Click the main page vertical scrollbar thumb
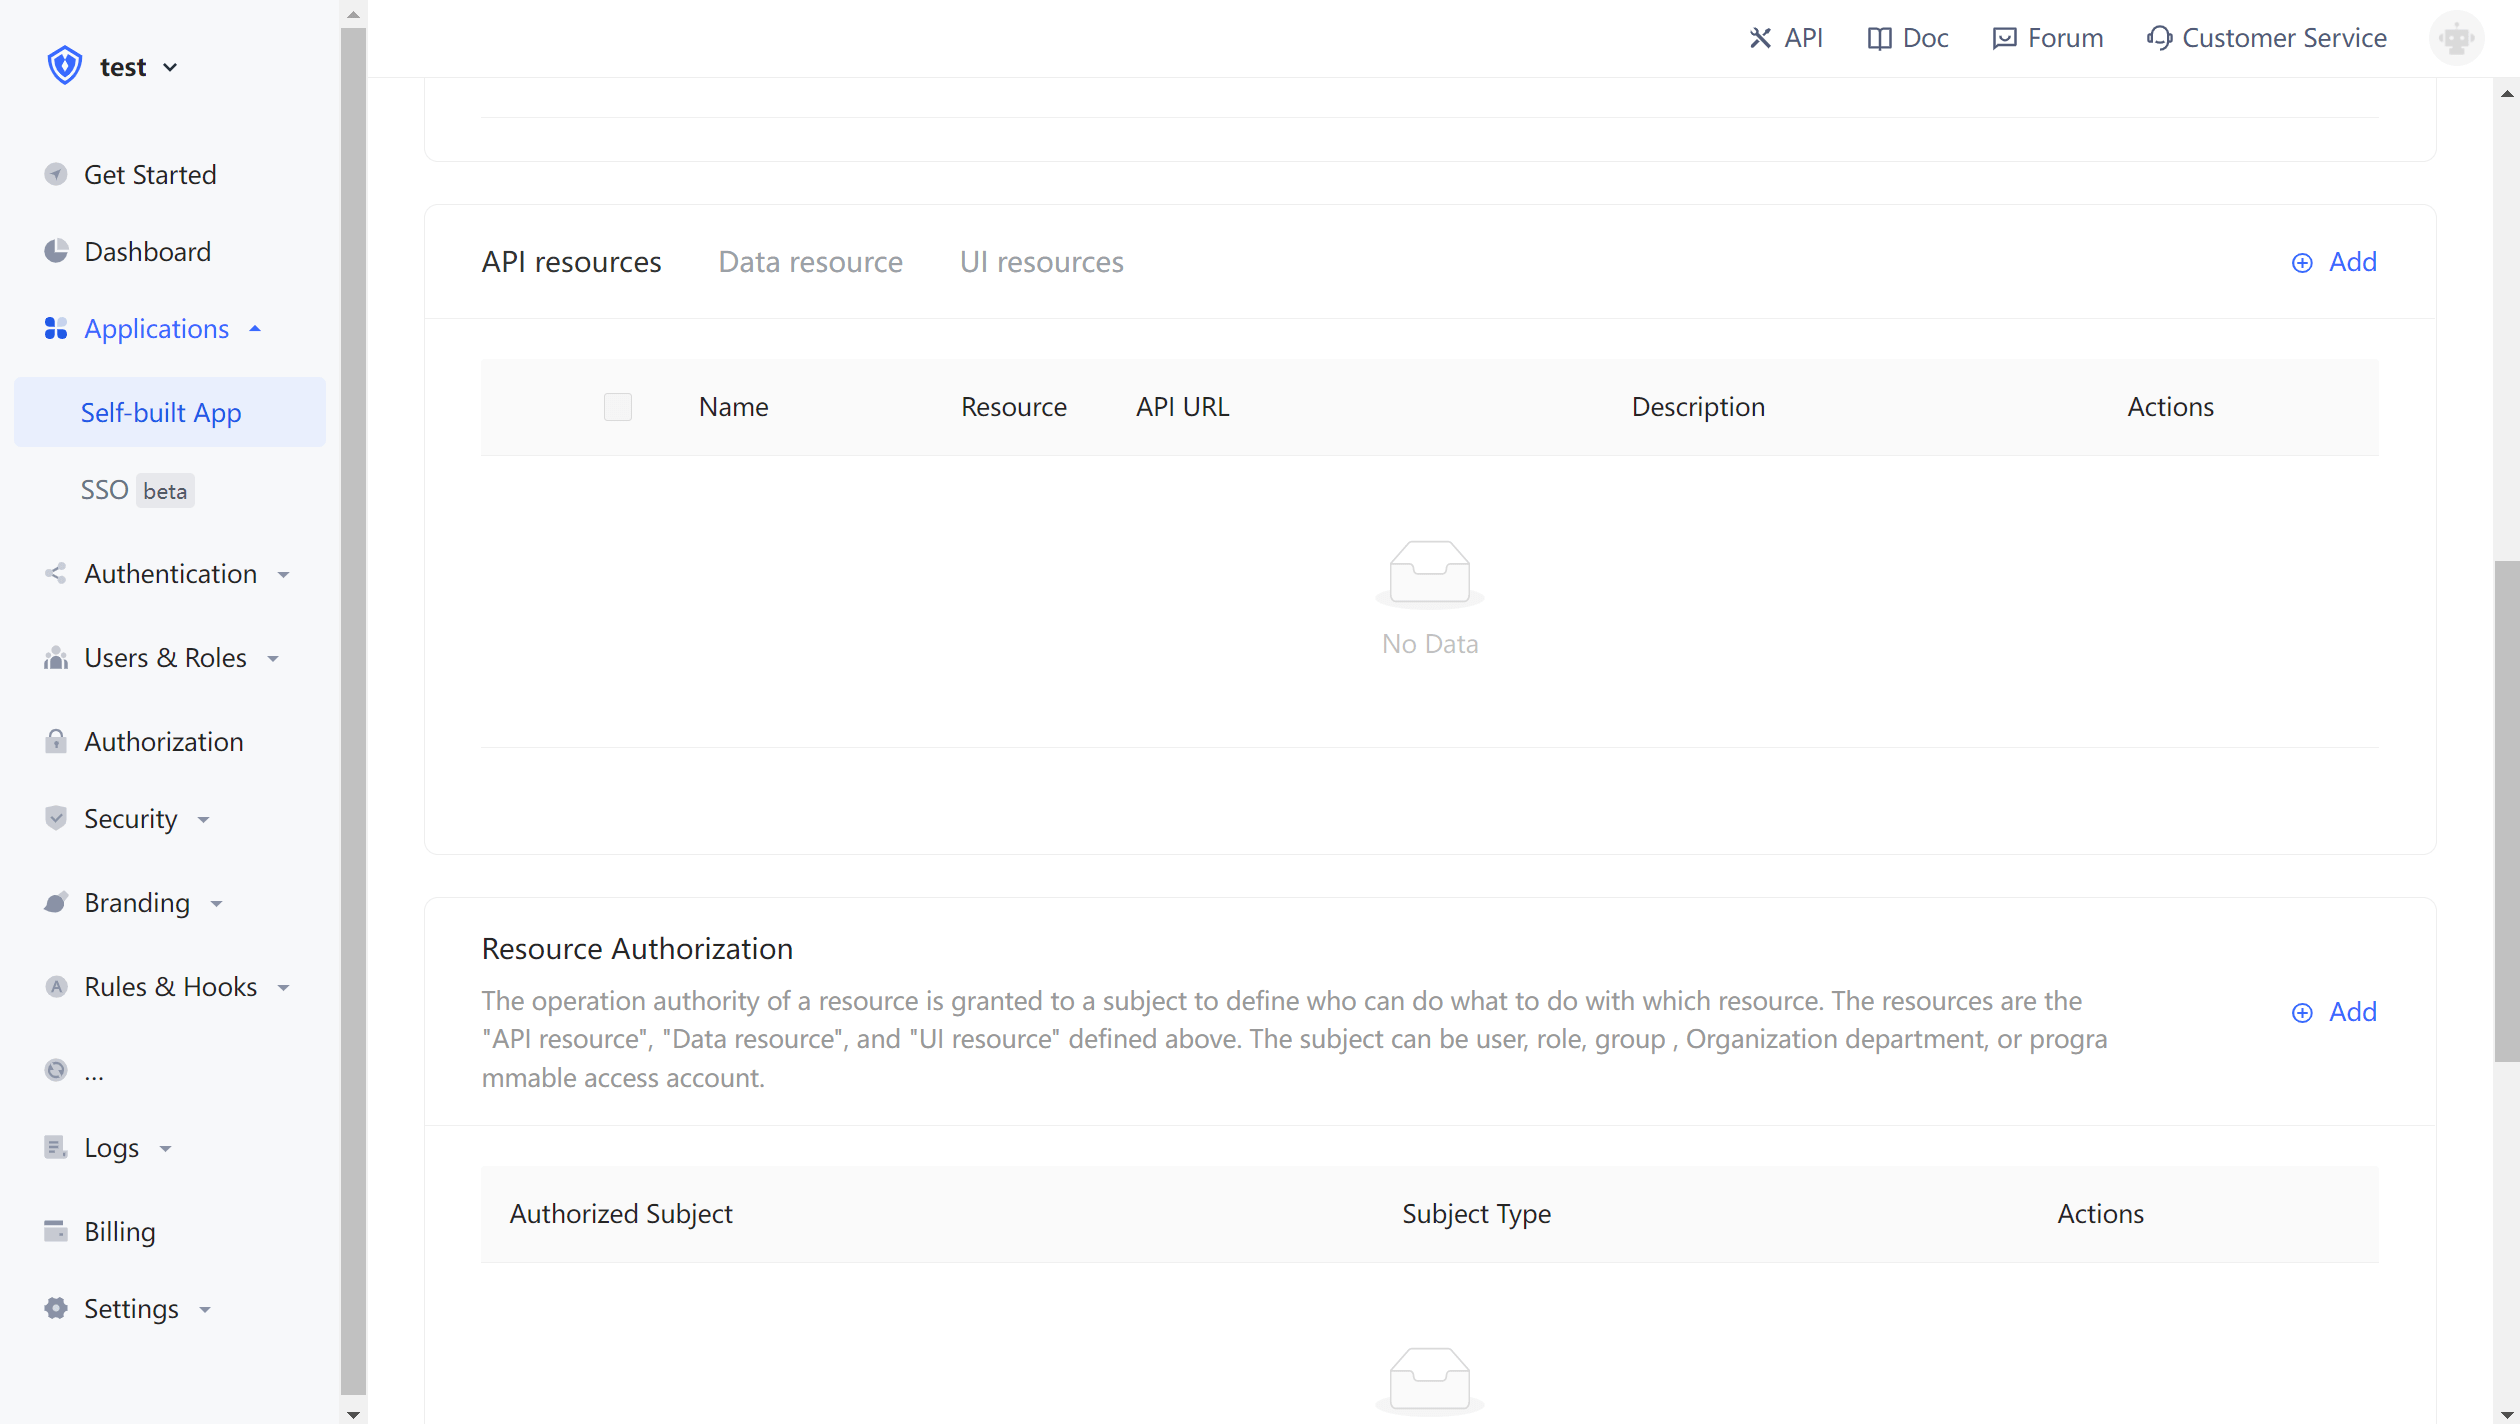The image size is (2520, 1424). pos(2506,810)
